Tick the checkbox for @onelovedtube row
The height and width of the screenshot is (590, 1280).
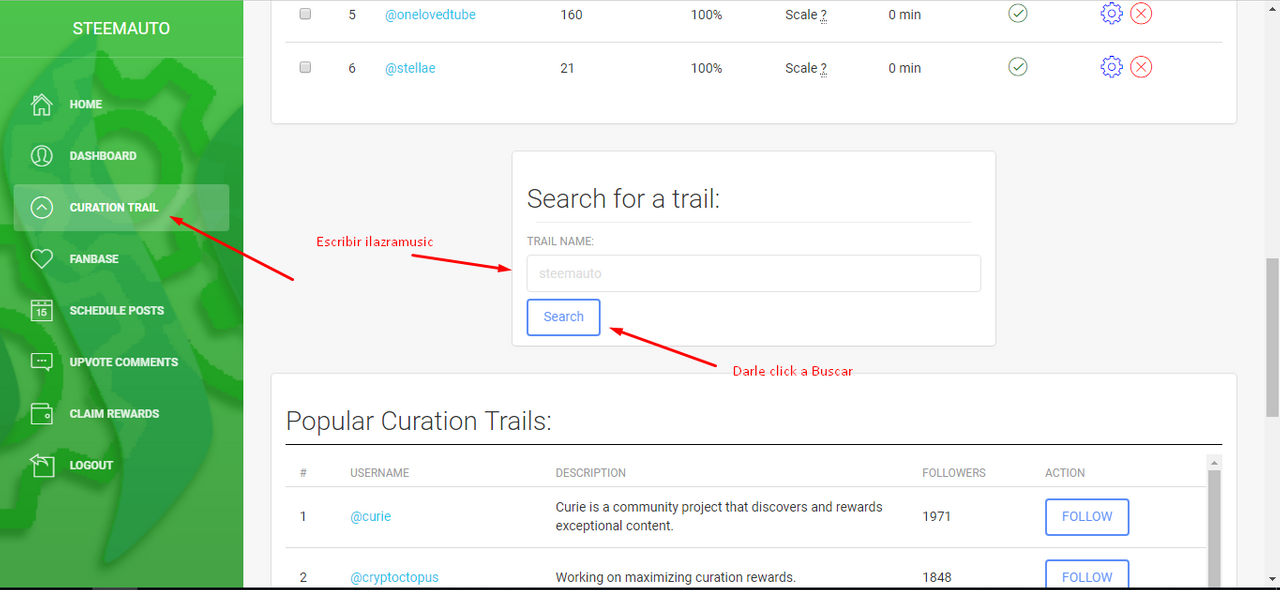[x=305, y=14]
